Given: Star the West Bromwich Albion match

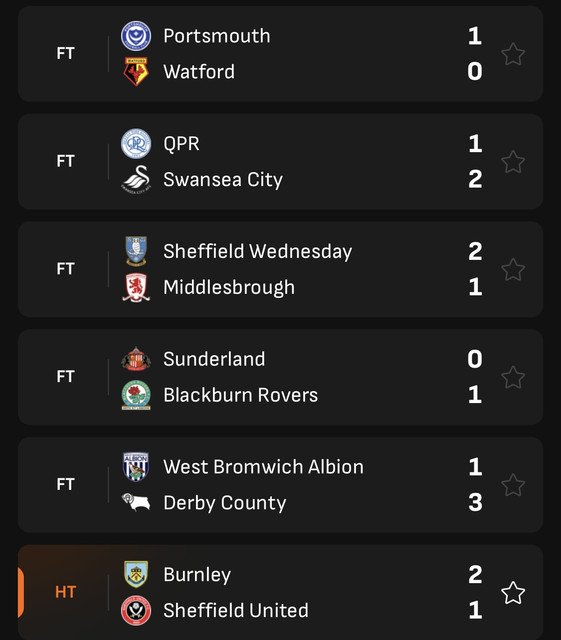Looking at the screenshot, I should [513, 485].
